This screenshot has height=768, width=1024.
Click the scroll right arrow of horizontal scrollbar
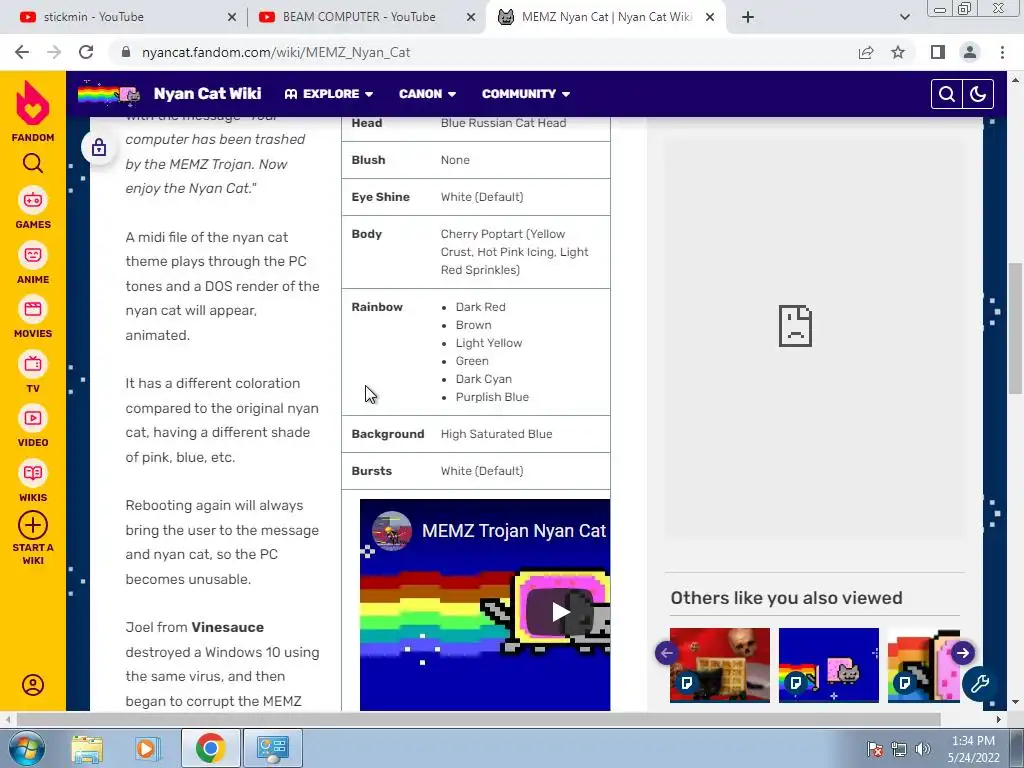click(998, 720)
